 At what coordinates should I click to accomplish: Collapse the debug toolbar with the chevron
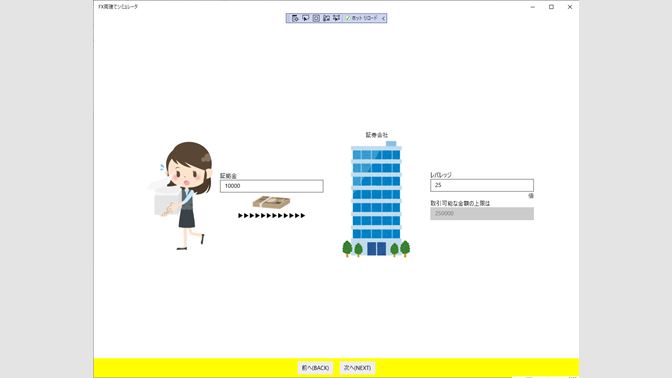pos(383,18)
